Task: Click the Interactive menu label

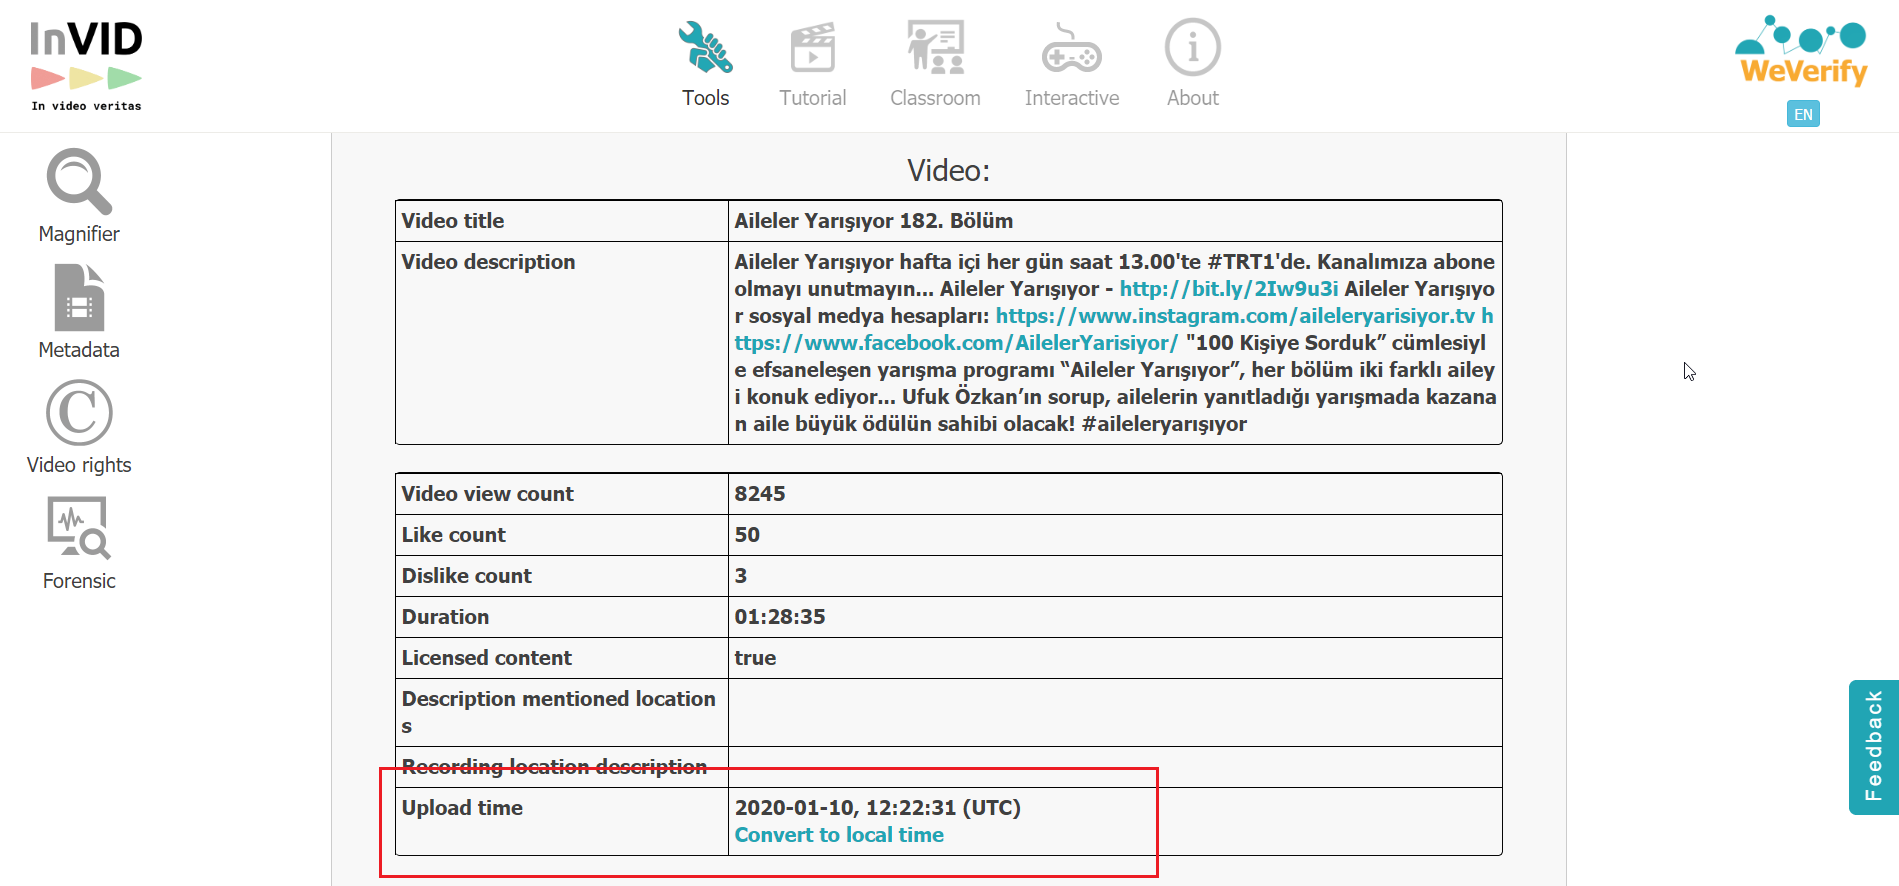Action: [x=1072, y=98]
